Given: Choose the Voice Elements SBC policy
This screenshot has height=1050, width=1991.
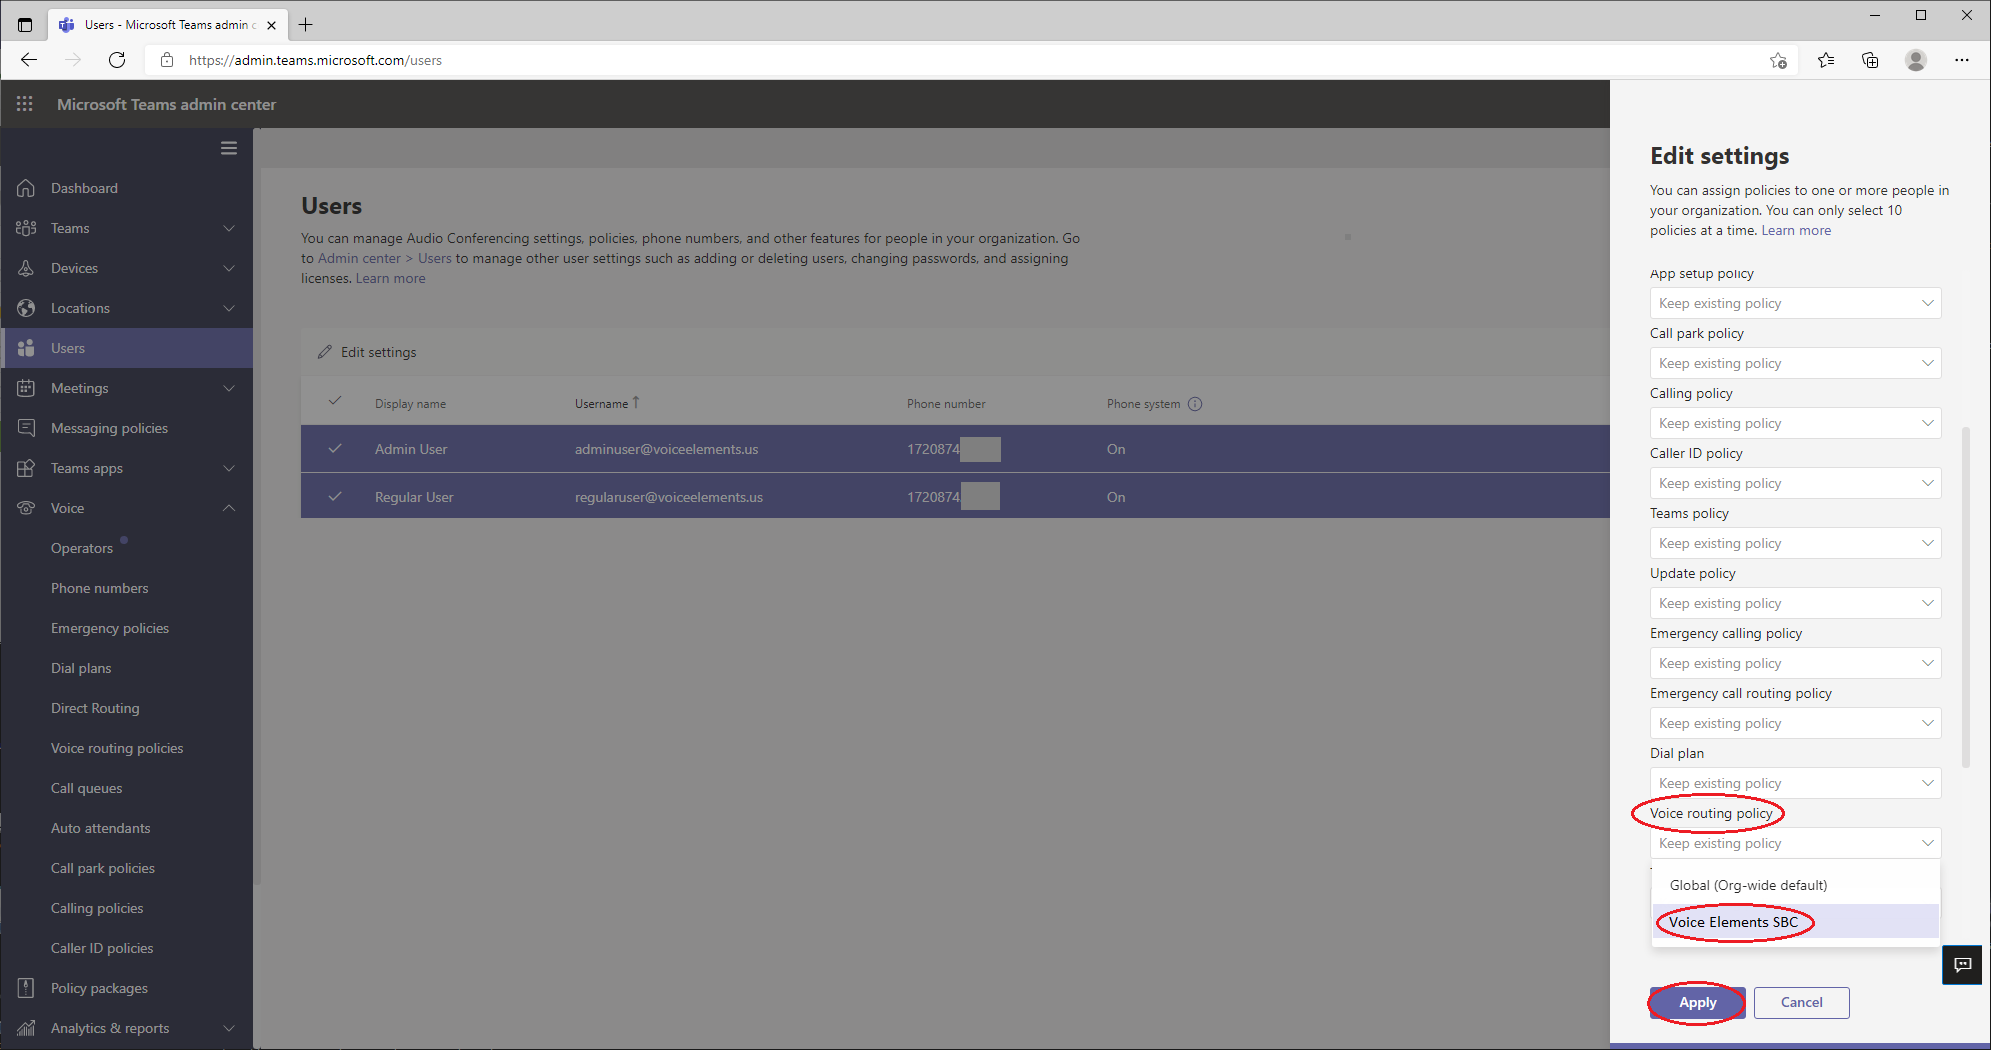Looking at the screenshot, I should pos(1795,922).
